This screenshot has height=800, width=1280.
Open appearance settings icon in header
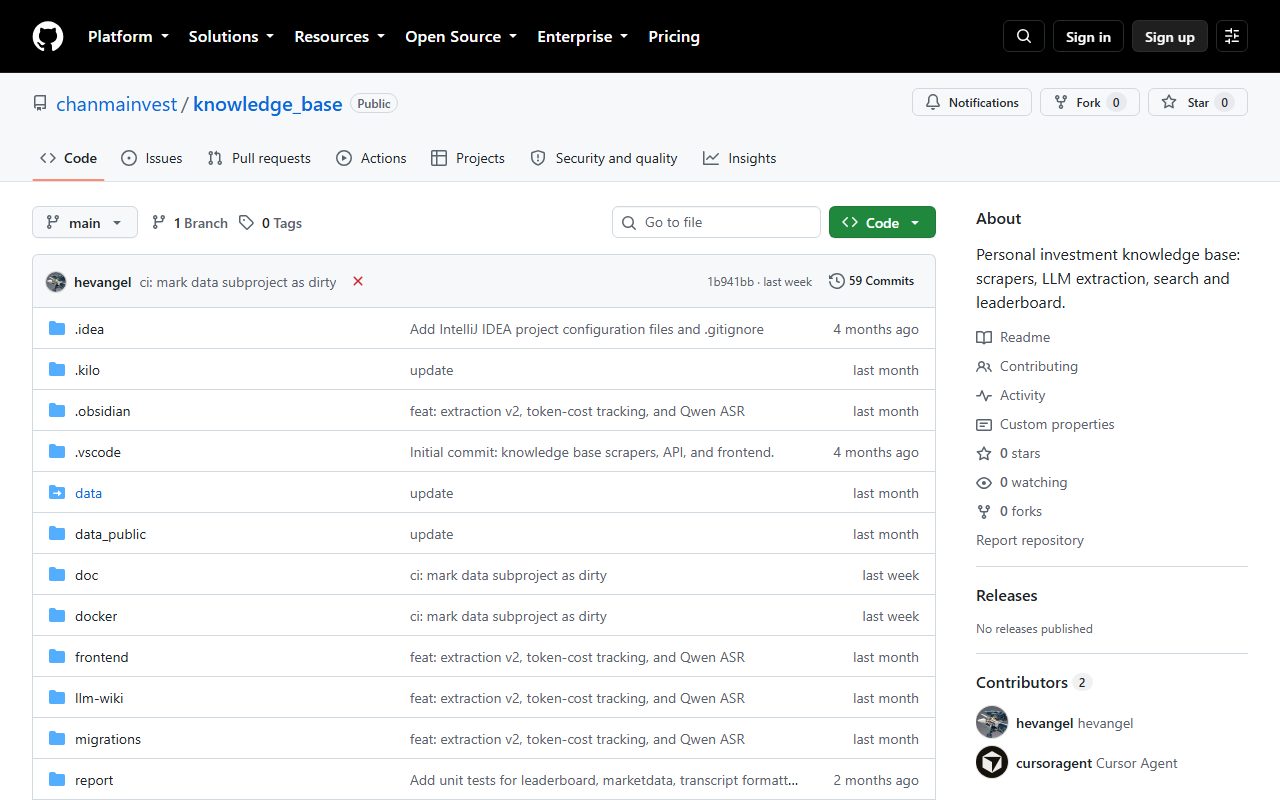point(1232,36)
